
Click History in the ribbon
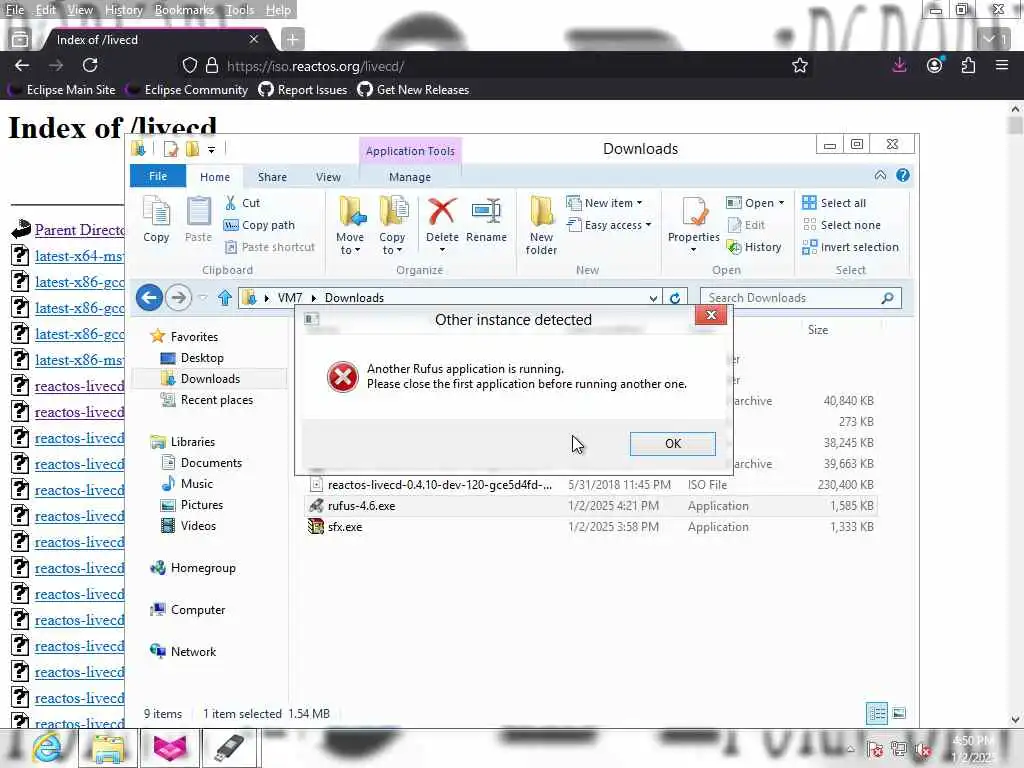click(754, 247)
